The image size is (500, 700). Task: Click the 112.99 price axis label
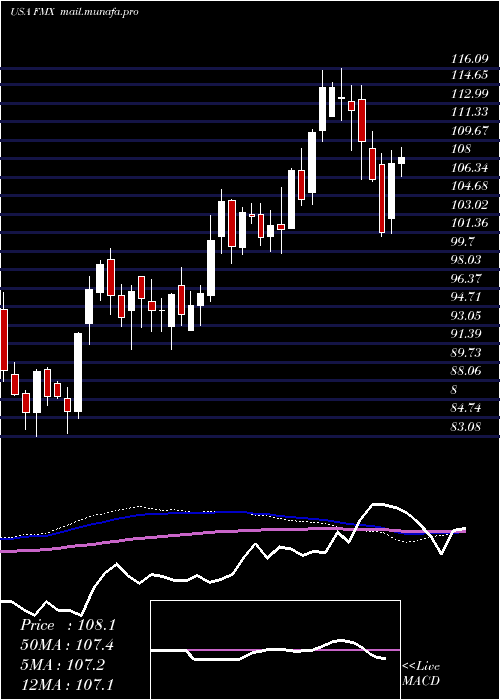click(469, 94)
